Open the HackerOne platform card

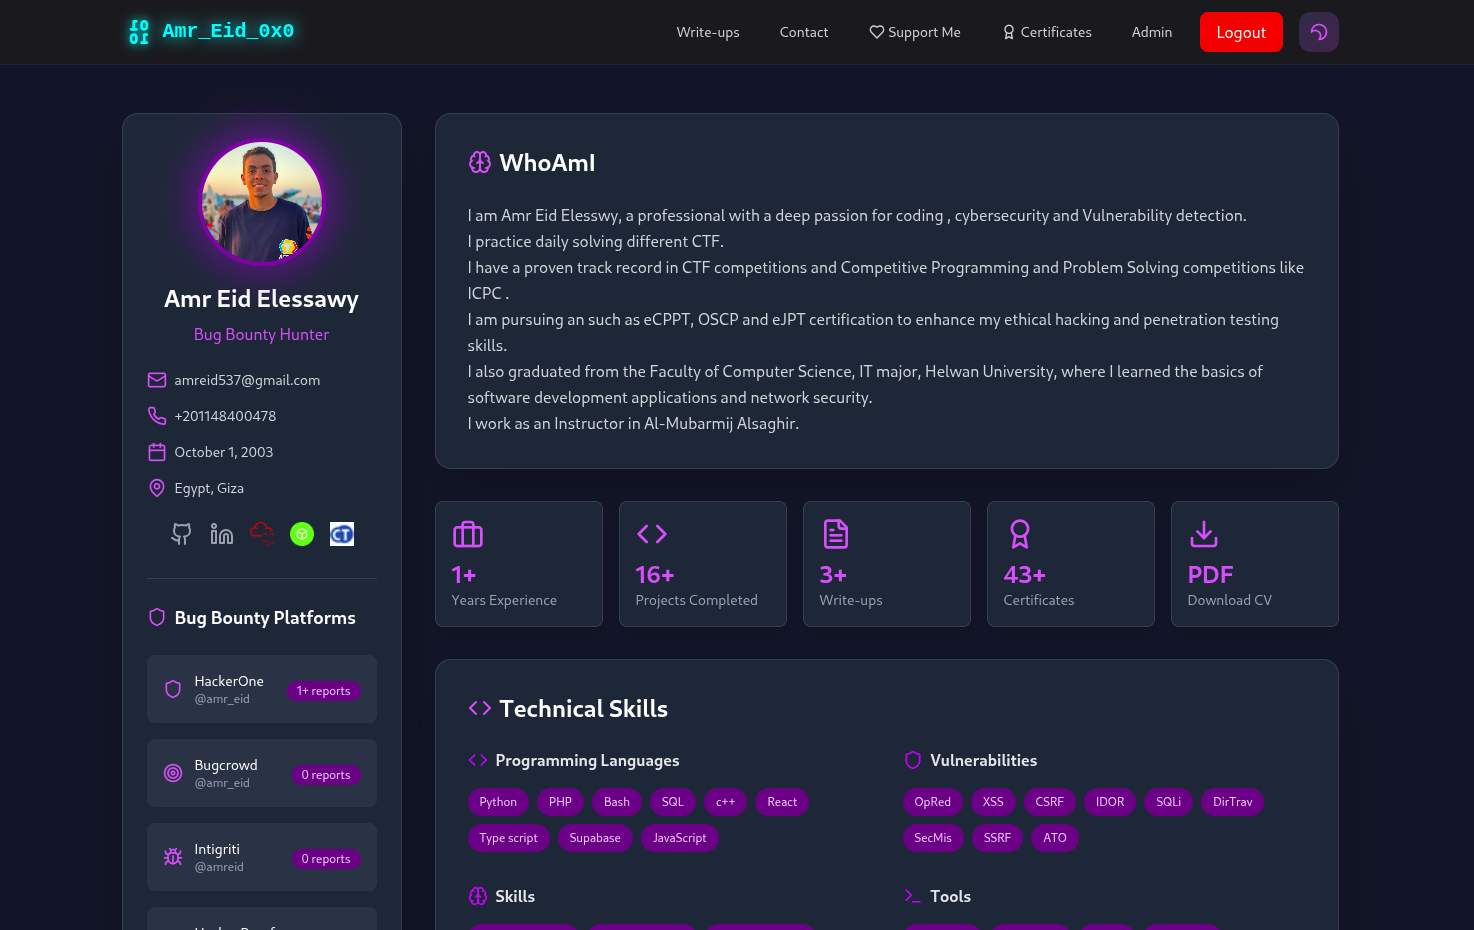click(262, 689)
